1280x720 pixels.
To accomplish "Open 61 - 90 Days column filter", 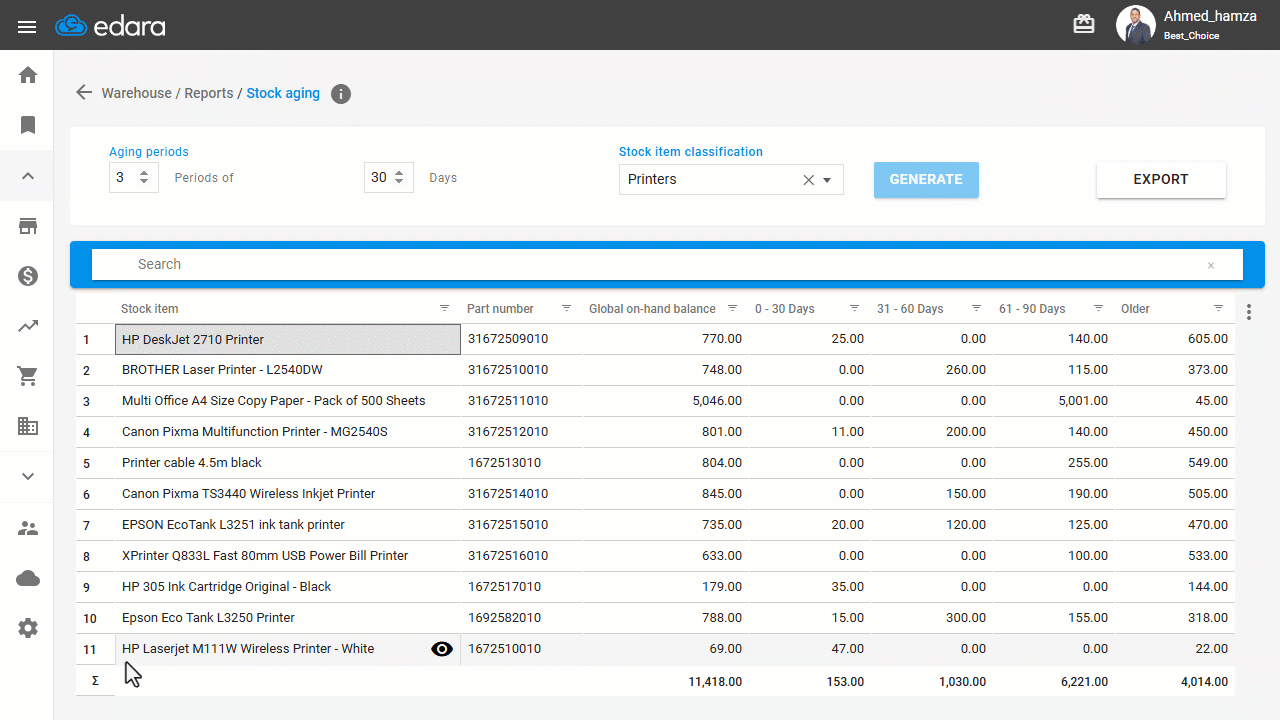I will [x=1099, y=308].
